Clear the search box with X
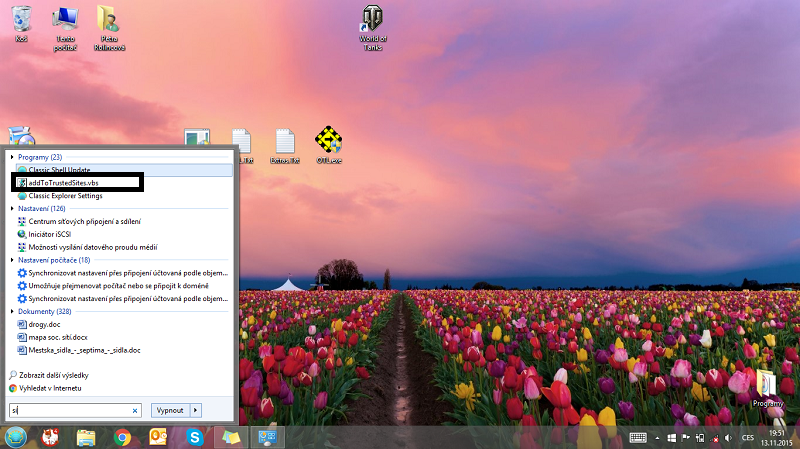The image size is (800, 449). (135, 410)
